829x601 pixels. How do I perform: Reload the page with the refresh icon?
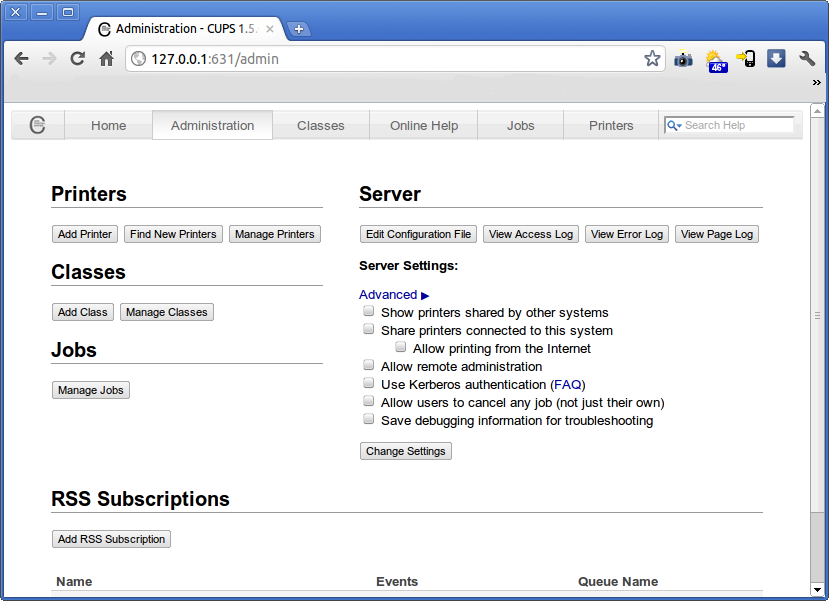coord(77,59)
